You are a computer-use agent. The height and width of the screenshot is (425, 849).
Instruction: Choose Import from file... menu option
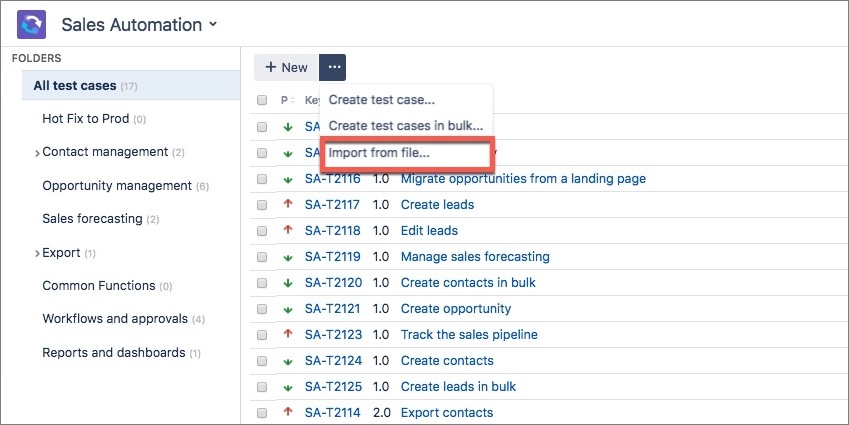point(379,153)
